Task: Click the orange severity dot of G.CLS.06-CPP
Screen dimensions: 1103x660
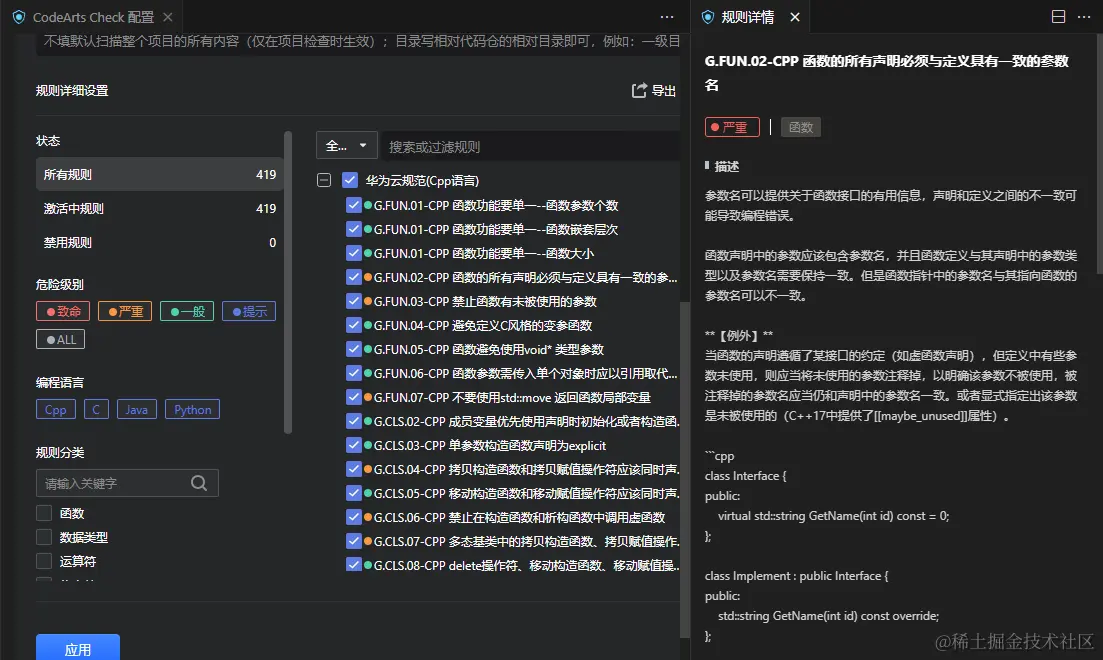Action: click(x=367, y=516)
